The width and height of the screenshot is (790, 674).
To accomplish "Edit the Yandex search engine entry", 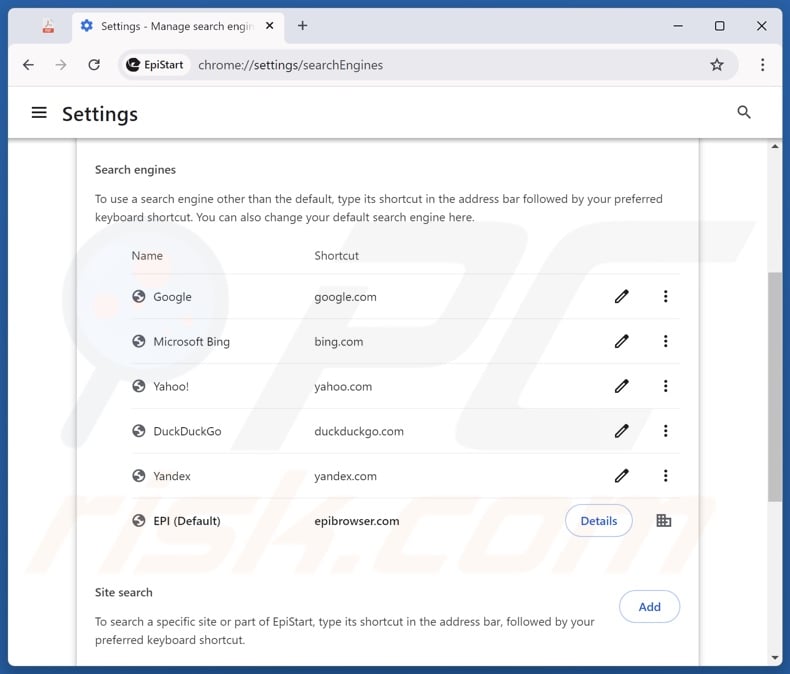I will click(x=622, y=476).
